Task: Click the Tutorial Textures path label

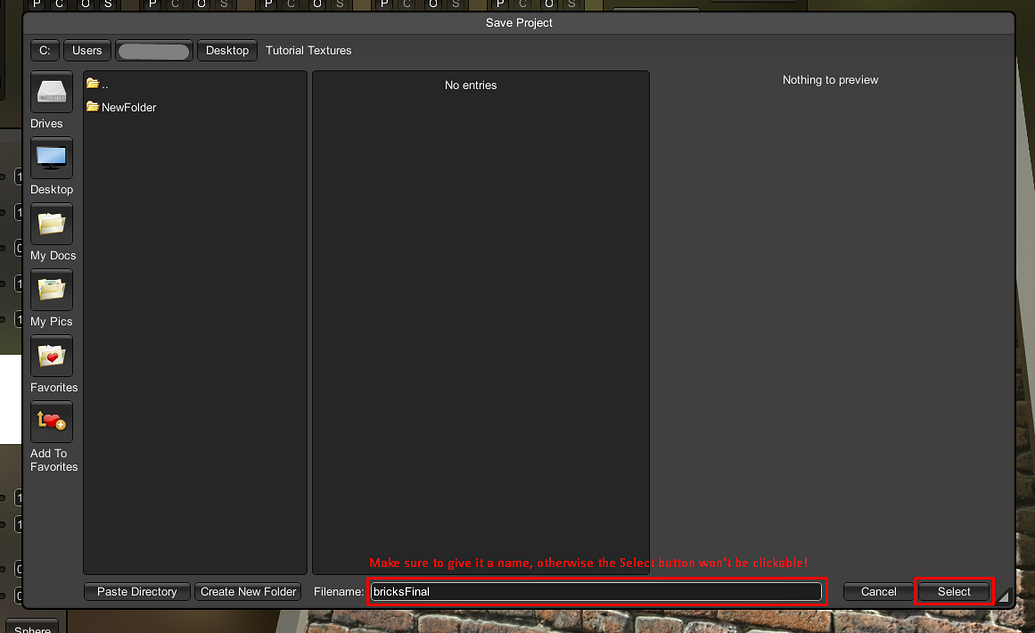Action: (x=308, y=51)
